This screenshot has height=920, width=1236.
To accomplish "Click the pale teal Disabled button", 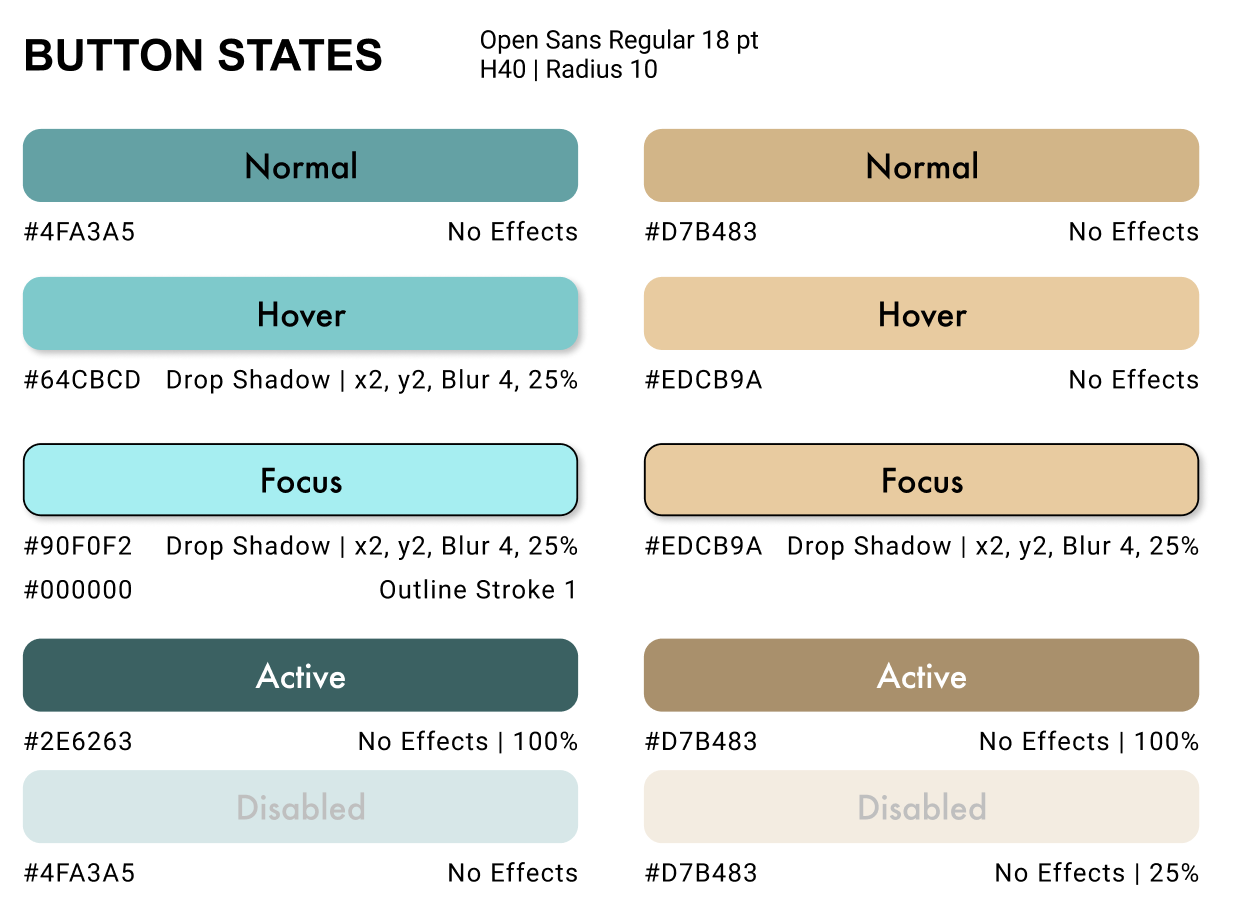I will [300, 806].
